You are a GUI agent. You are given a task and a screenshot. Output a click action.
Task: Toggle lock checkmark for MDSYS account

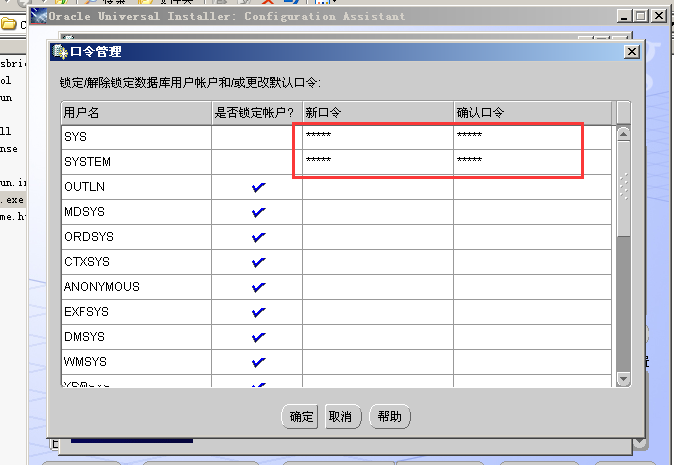pos(258,212)
